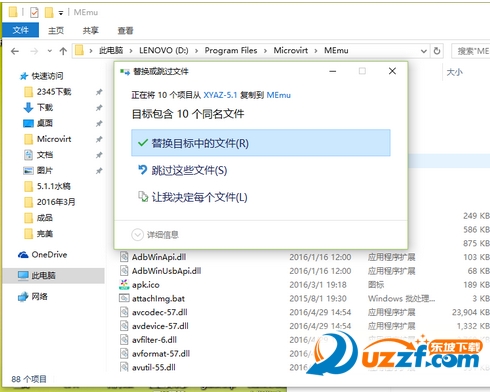Click the new folder quick access icon
Screen dimensions: 490x392
pyautogui.click(x=49, y=12)
